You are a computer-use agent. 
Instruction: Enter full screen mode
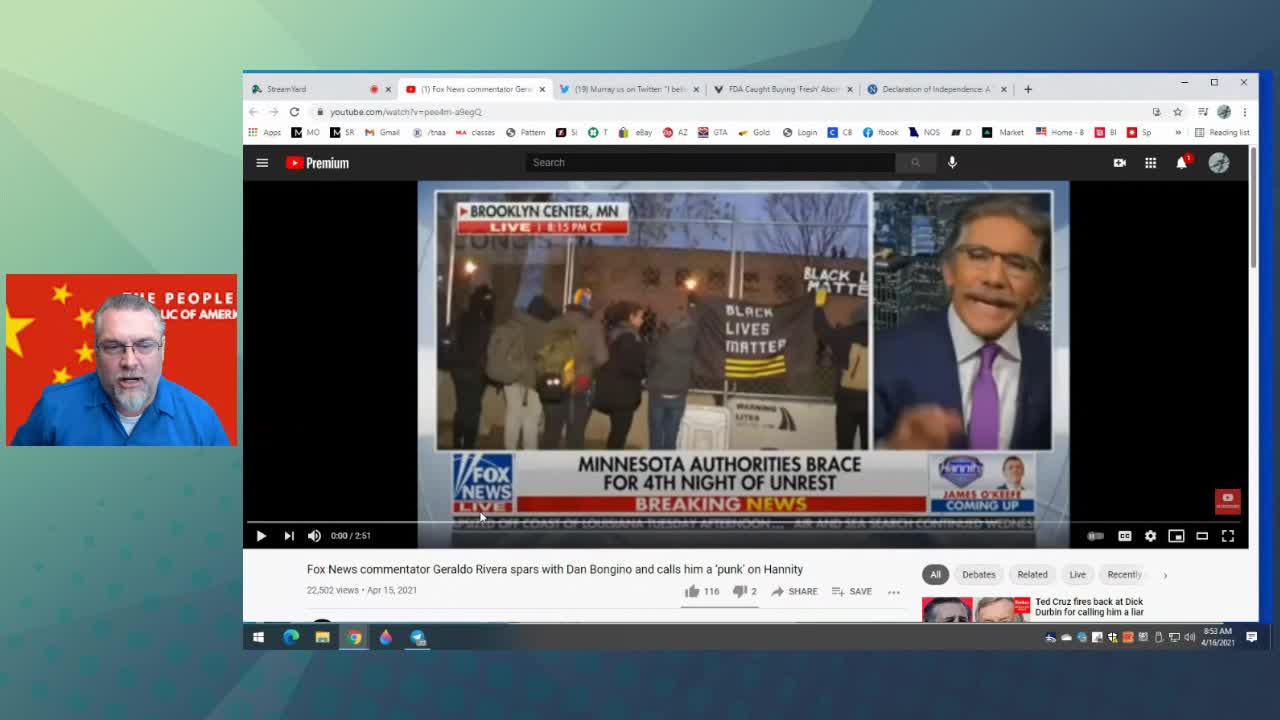click(1228, 536)
